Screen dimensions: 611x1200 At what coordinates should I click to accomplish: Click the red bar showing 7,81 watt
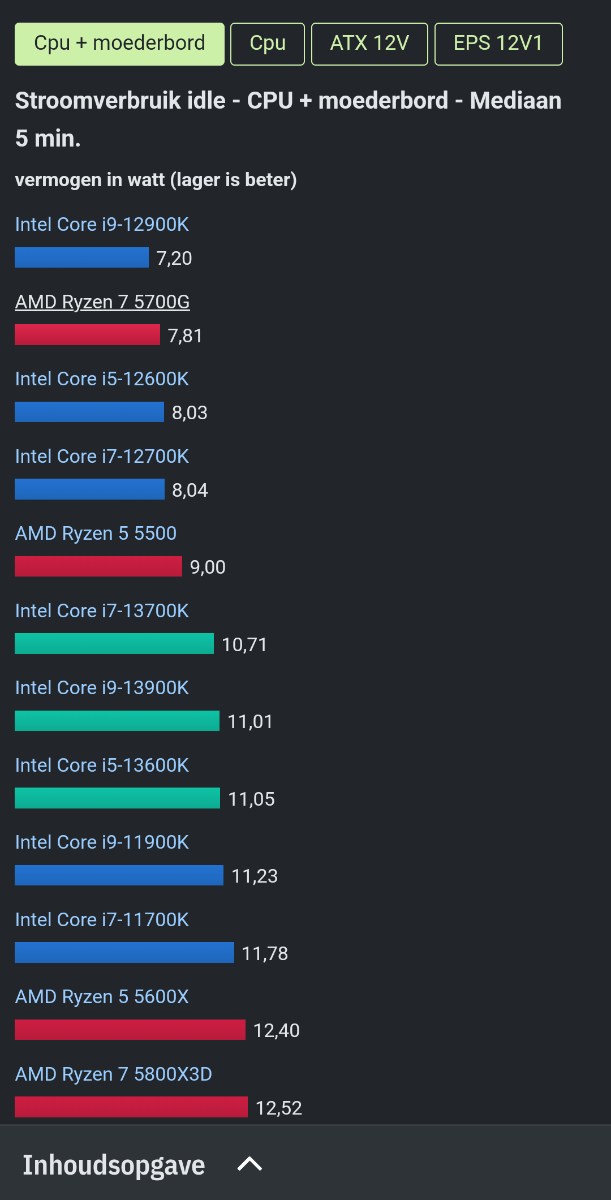tap(87, 335)
